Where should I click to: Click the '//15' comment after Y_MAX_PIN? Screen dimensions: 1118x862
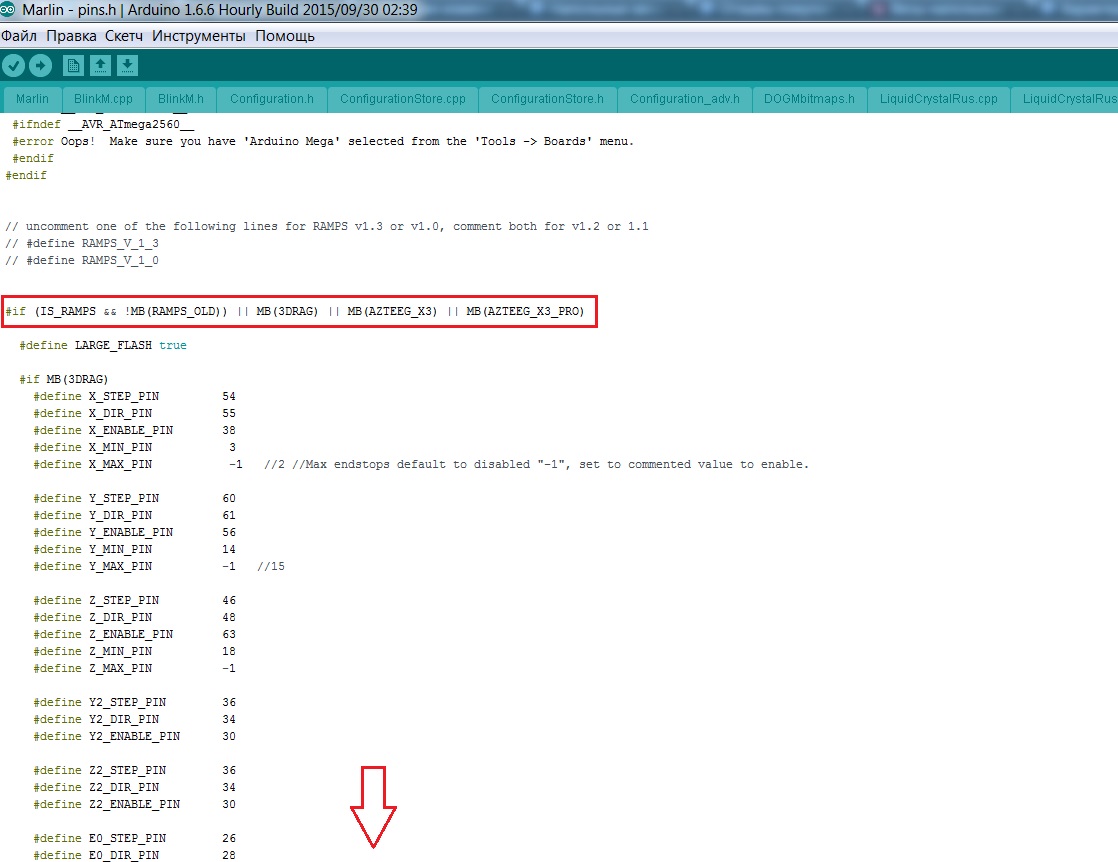(271, 566)
